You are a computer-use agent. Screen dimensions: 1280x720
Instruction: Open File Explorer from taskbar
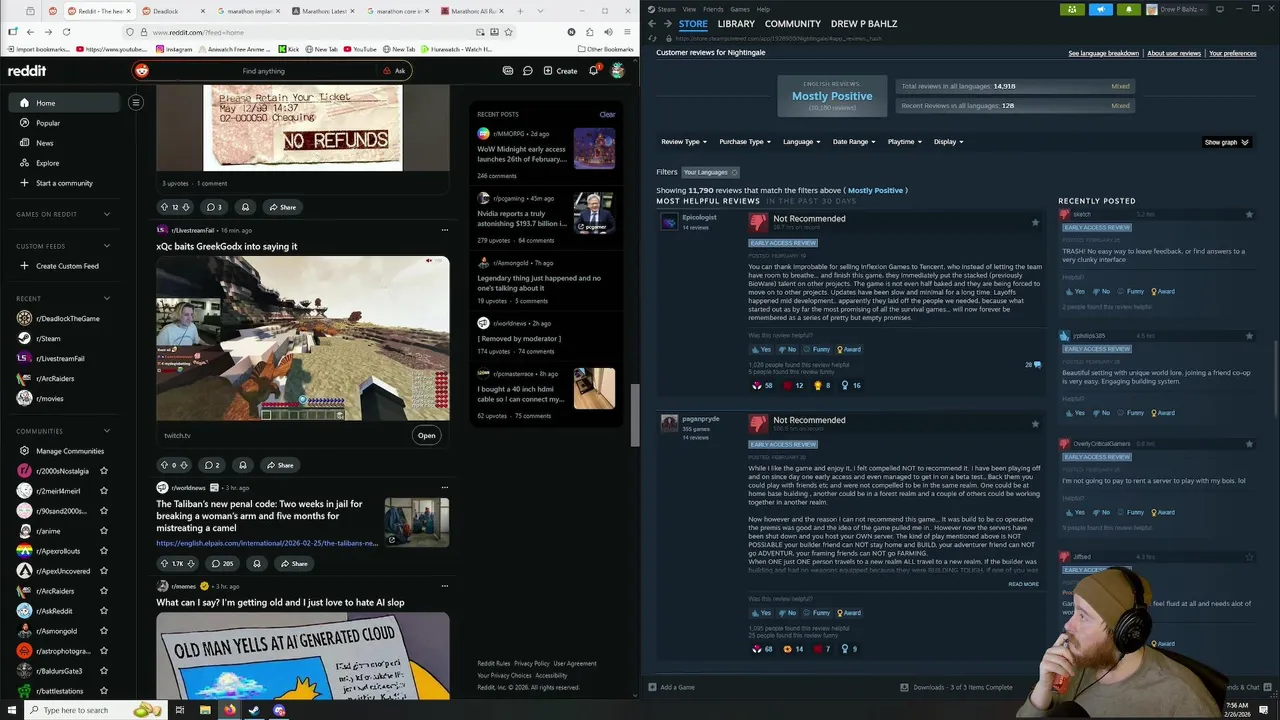coord(205,710)
